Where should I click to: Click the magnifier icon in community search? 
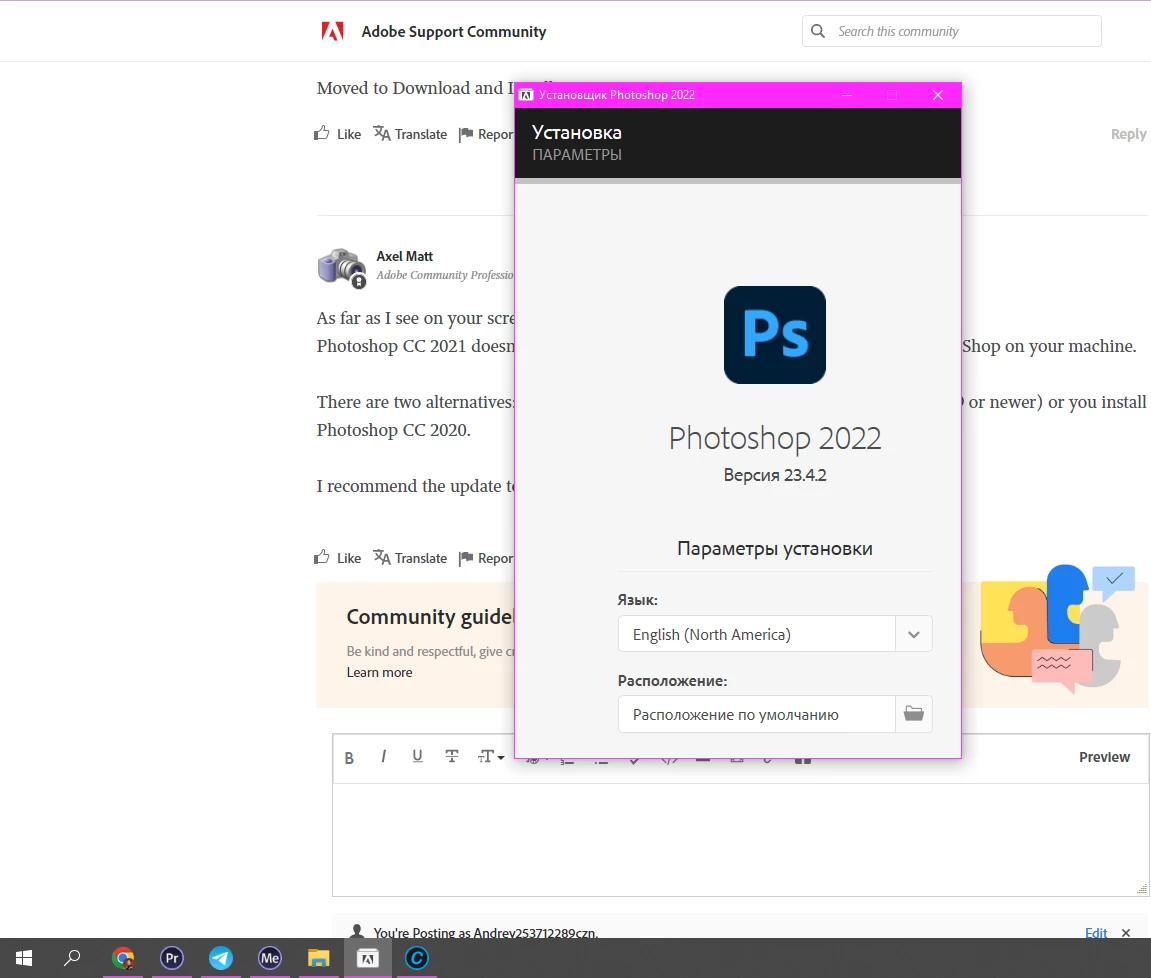tap(818, 31)
